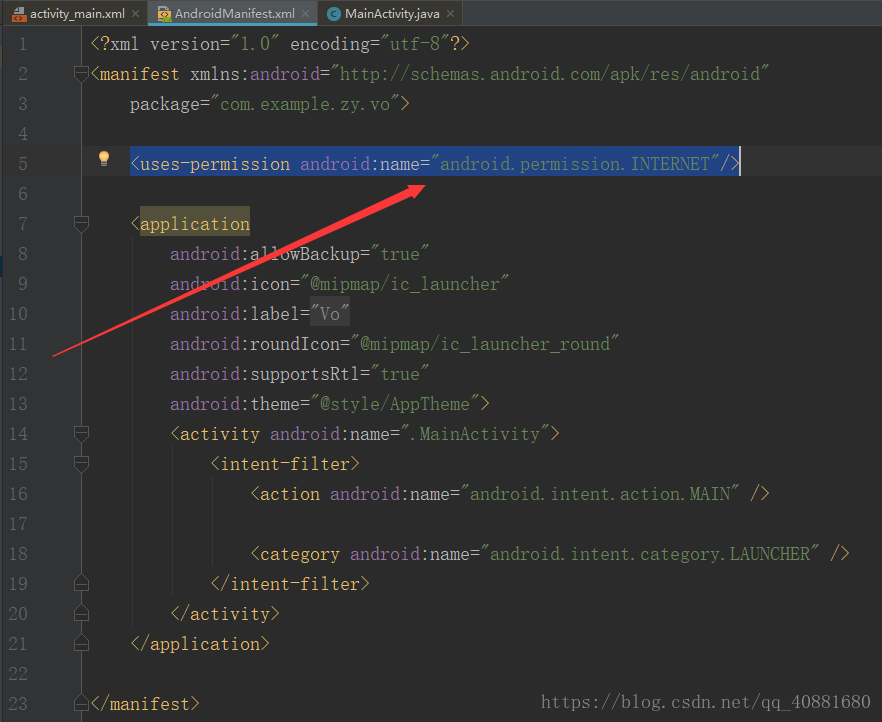Collapse the intent-filter fold on line 15
The image size is (882, 722).
point(81,463)
